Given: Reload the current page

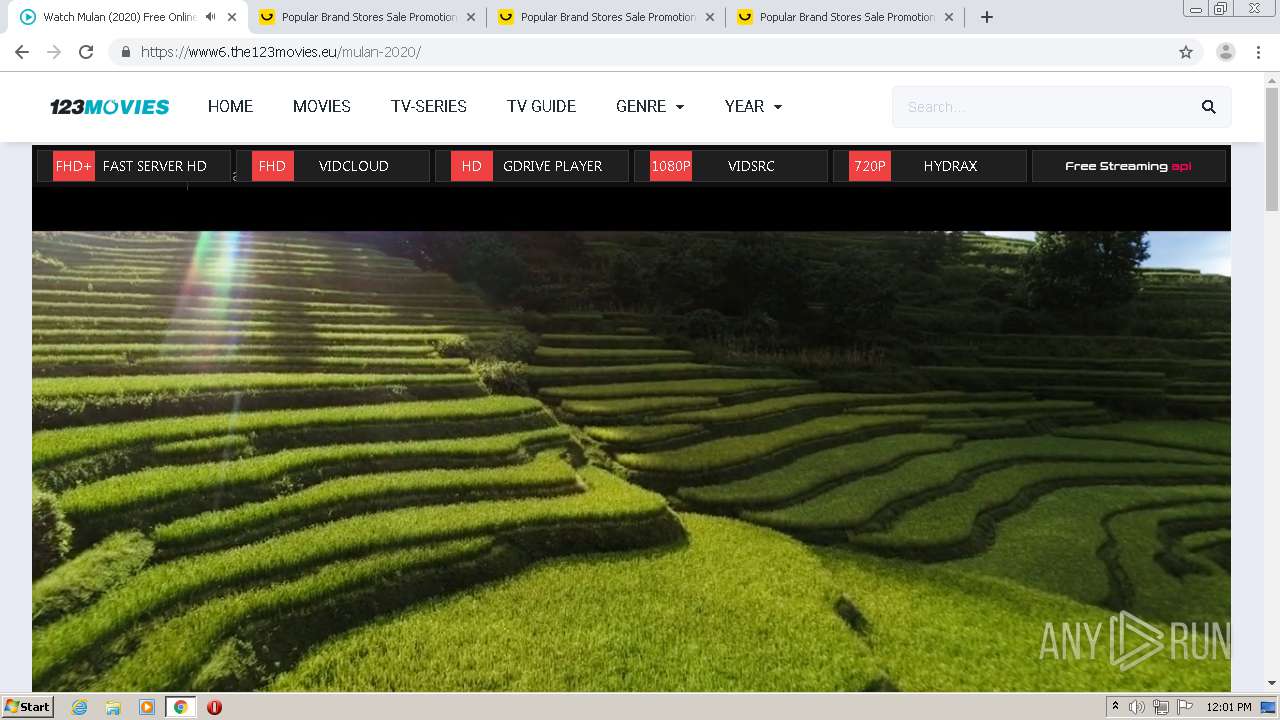Looking at the screenshot, I should pyautogui.click(x=86, y=52).
